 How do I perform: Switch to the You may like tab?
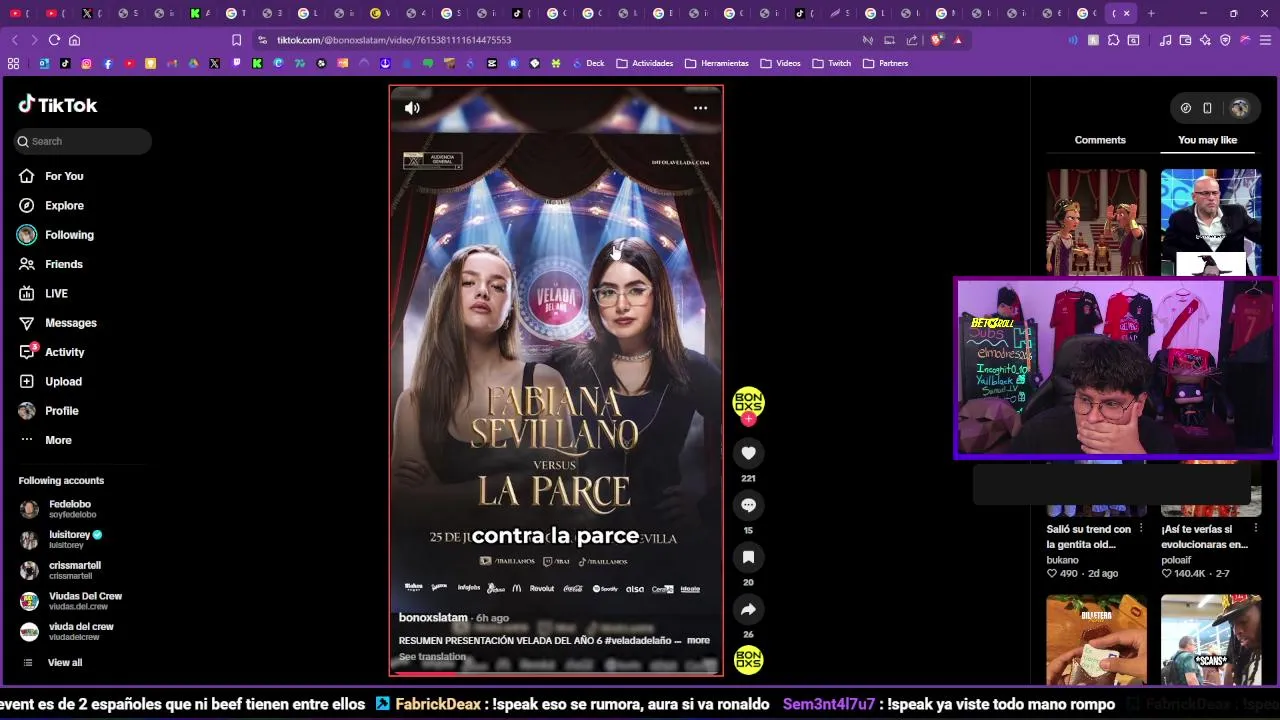pos(1207,140)
